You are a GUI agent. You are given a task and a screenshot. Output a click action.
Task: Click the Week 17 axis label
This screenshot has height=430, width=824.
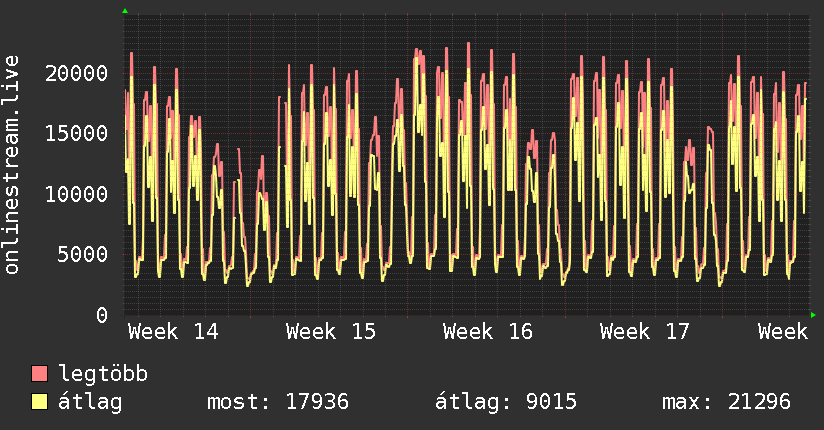[645, 332]
